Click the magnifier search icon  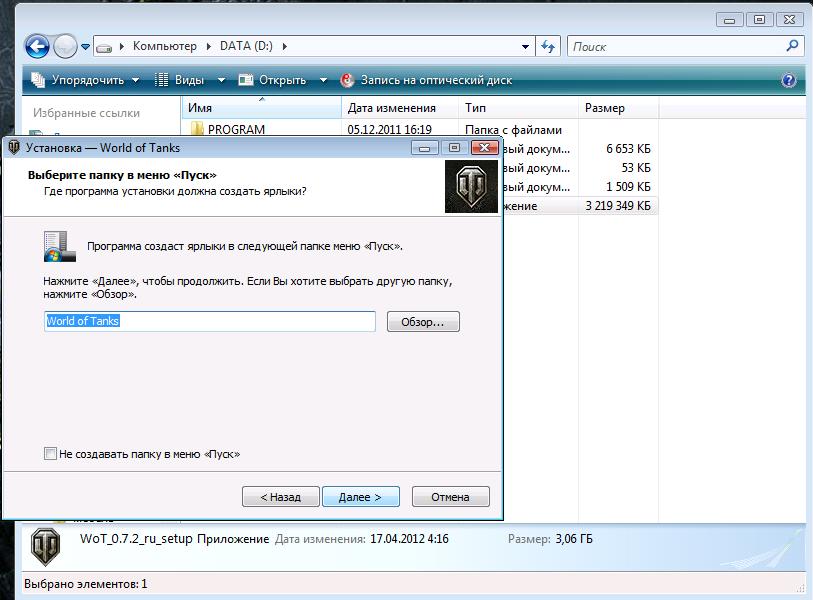click(792, 46)
